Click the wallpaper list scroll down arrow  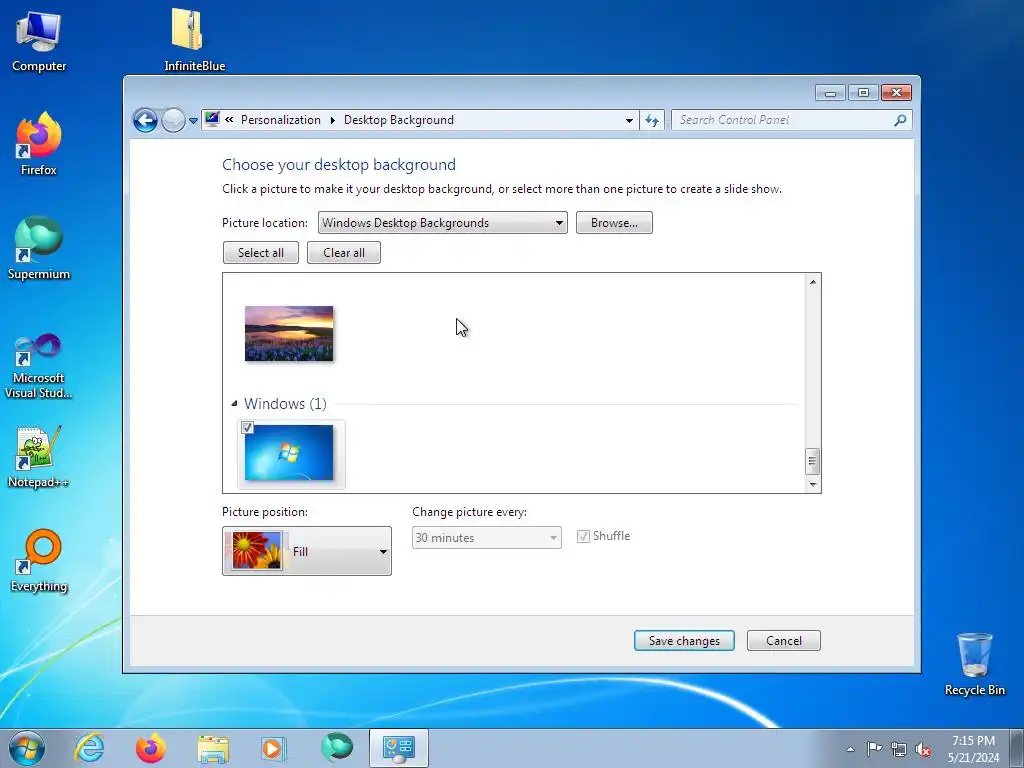point(812,485)
